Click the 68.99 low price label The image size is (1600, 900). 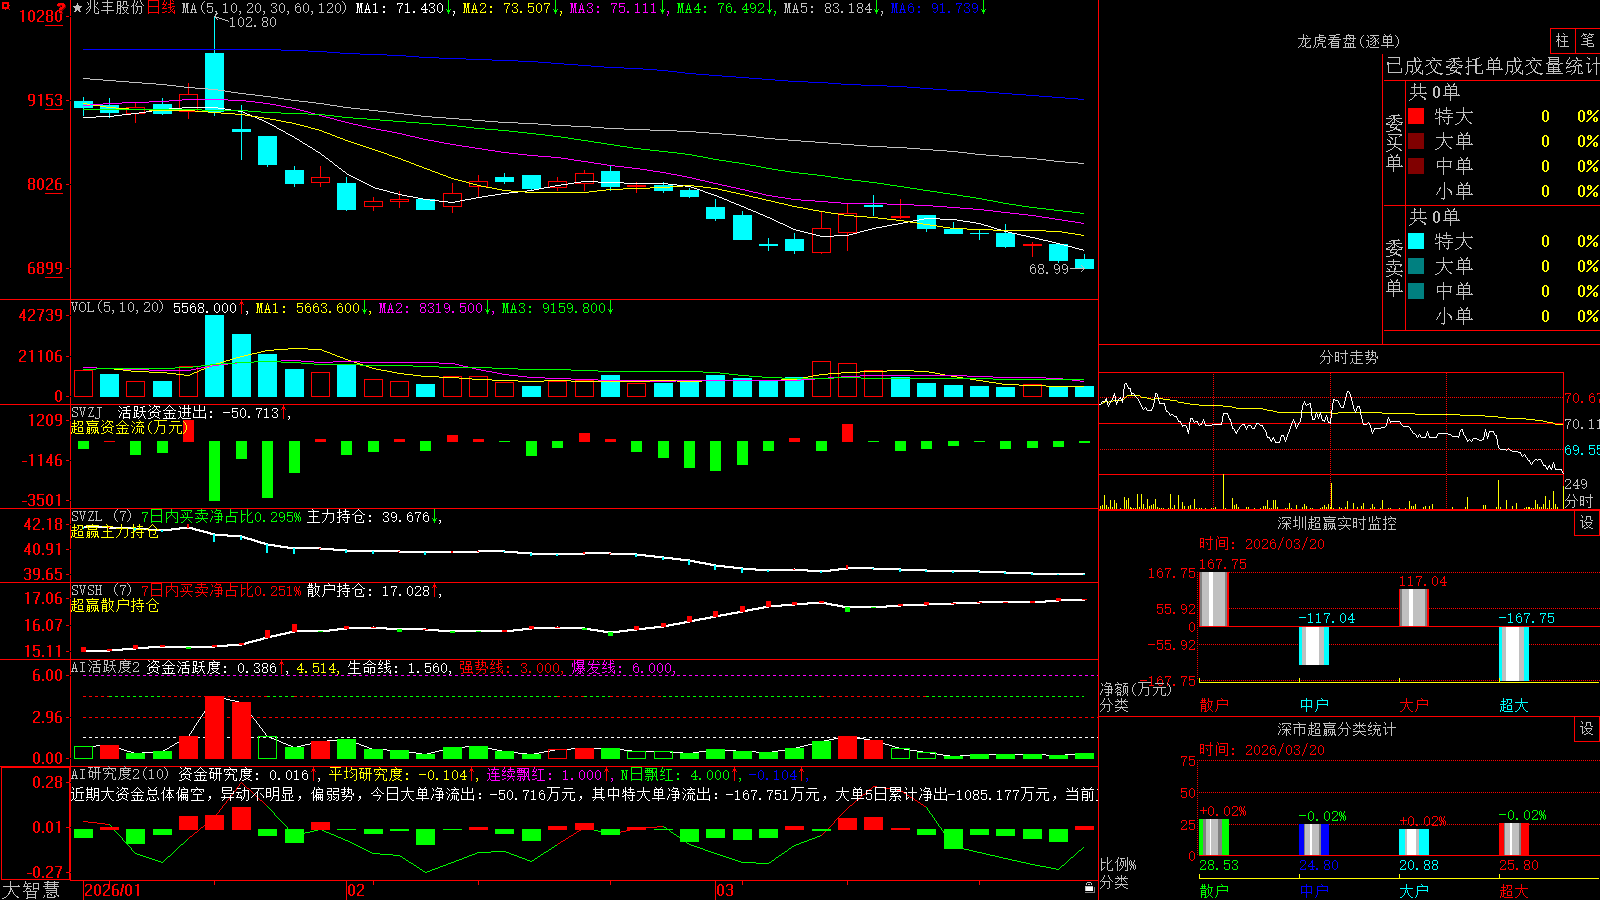coord(1049,269)
